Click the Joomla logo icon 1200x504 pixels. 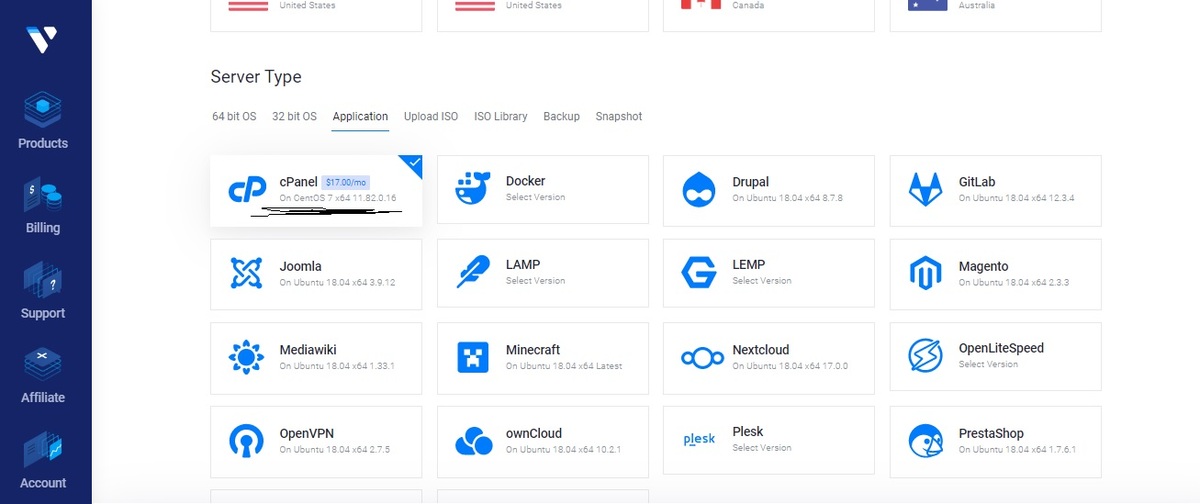pyautogui.click(x=246, y=272)
